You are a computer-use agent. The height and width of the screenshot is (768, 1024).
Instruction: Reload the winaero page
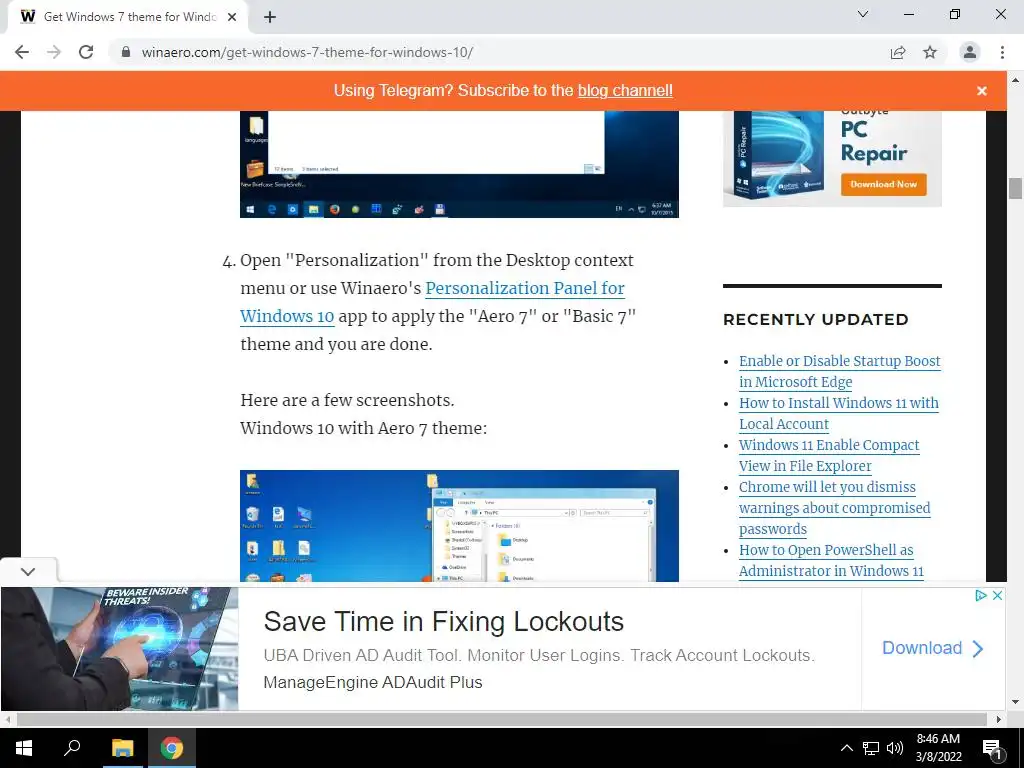pyautogui.click(x=86, y=52)
